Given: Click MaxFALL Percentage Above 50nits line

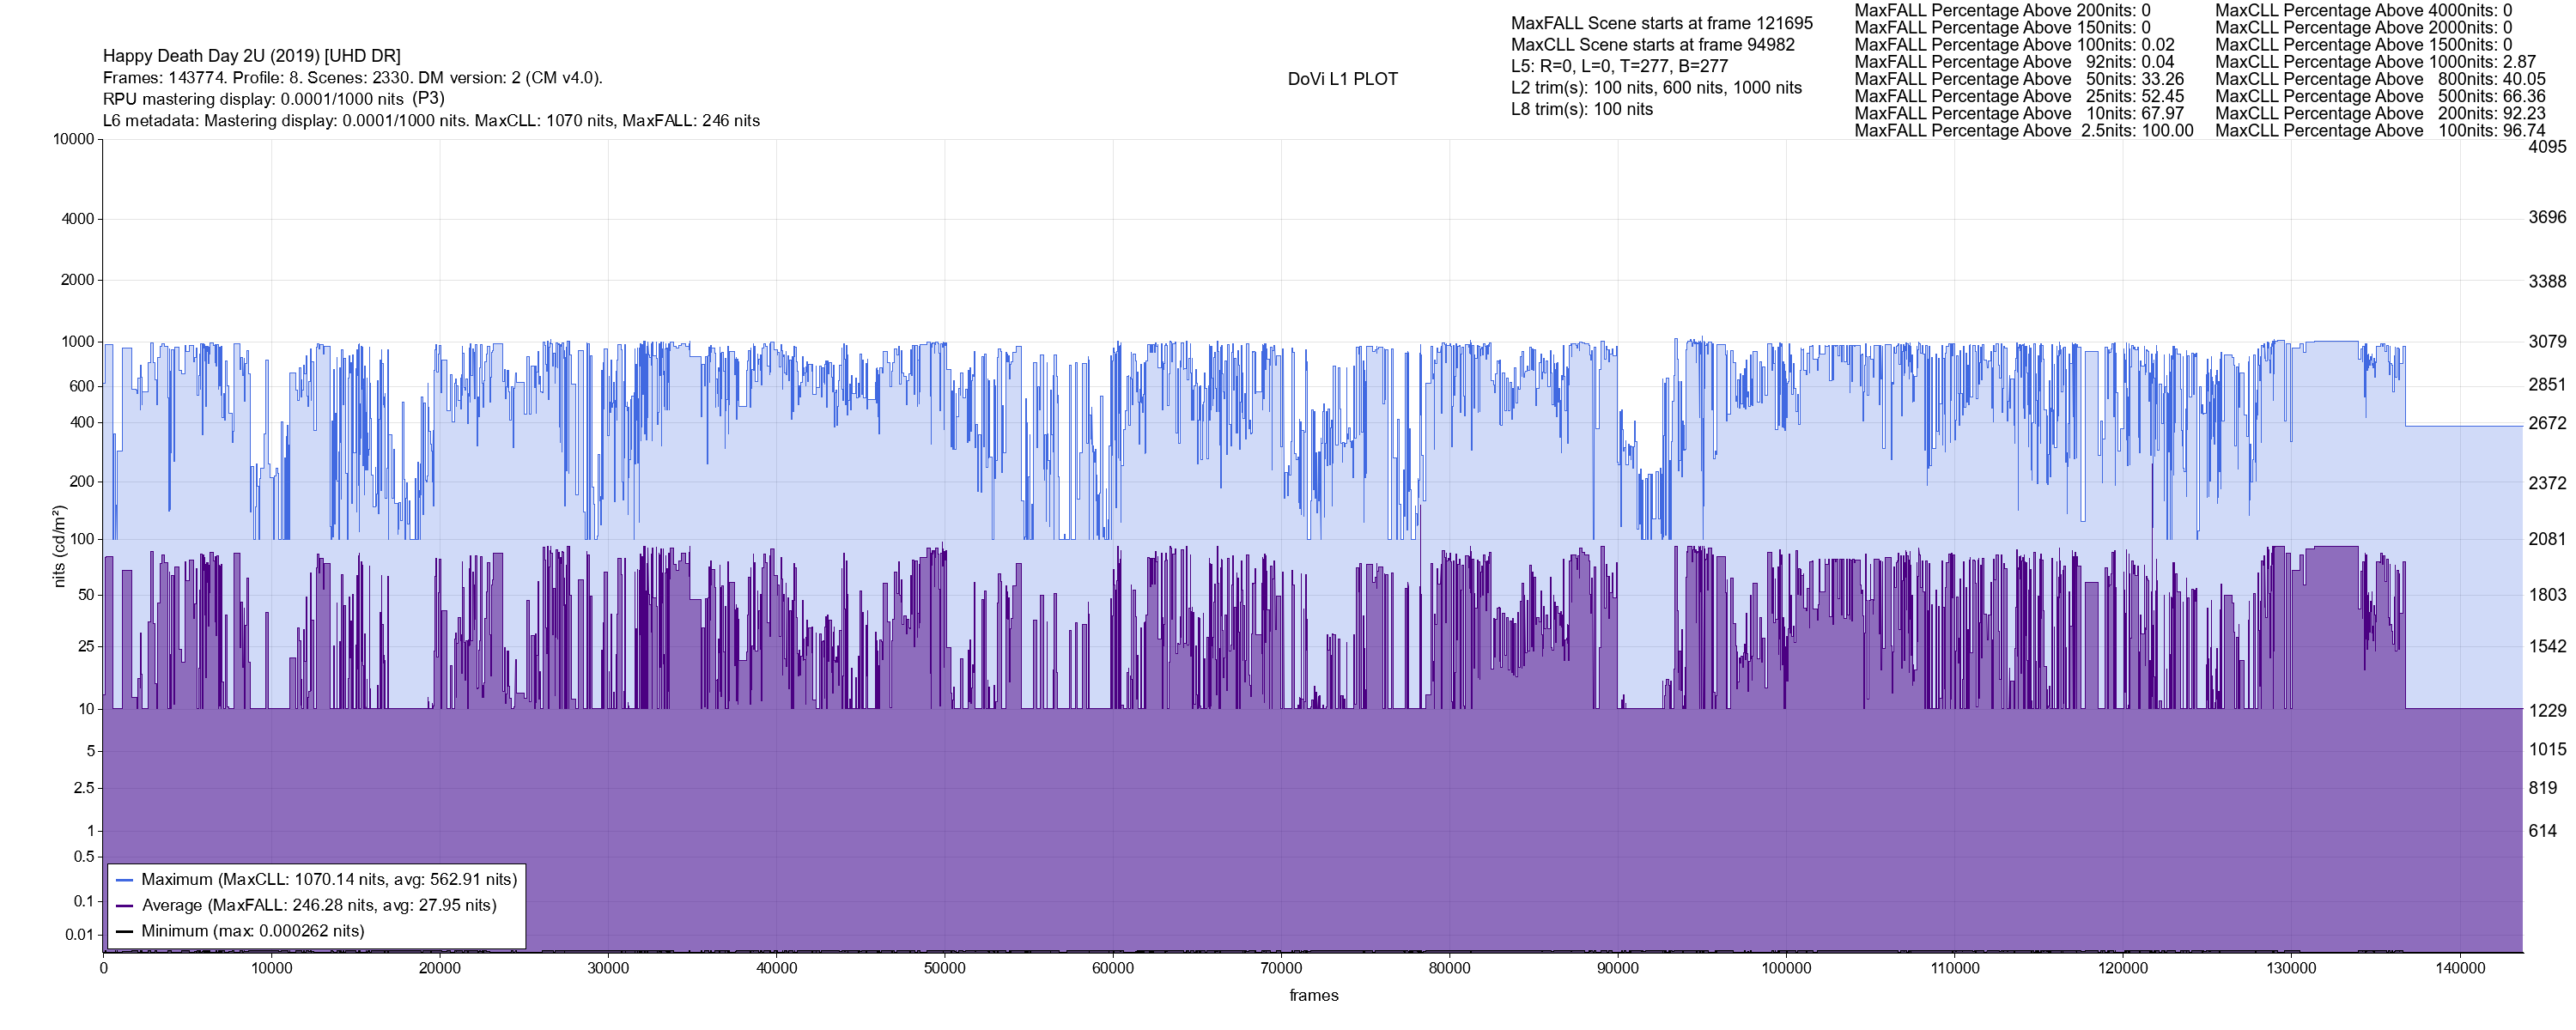Looking at the screenshot, I should [x=2018, y=79].
